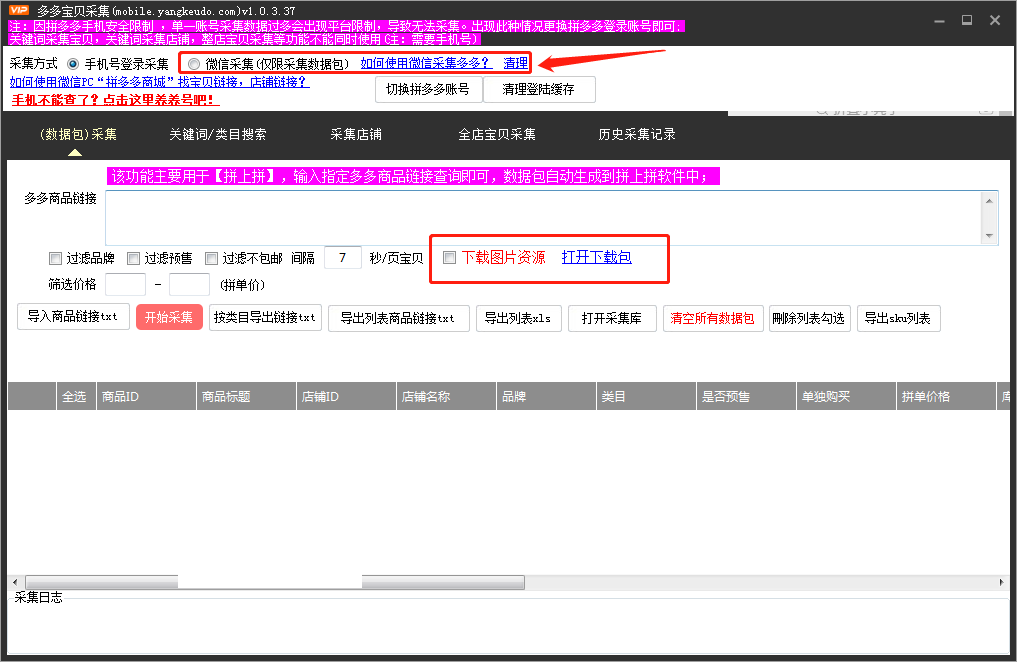1017x662 pixels.
Task: Select 微信采集 radio option
Action: click(193, 64)
